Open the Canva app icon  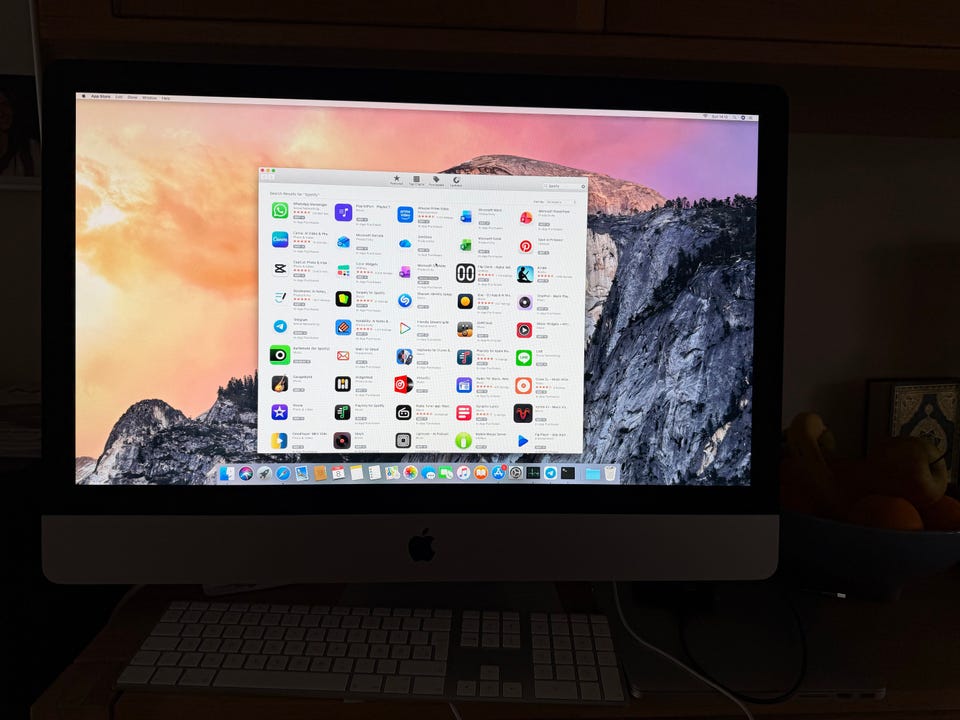(x=280, y=239)
